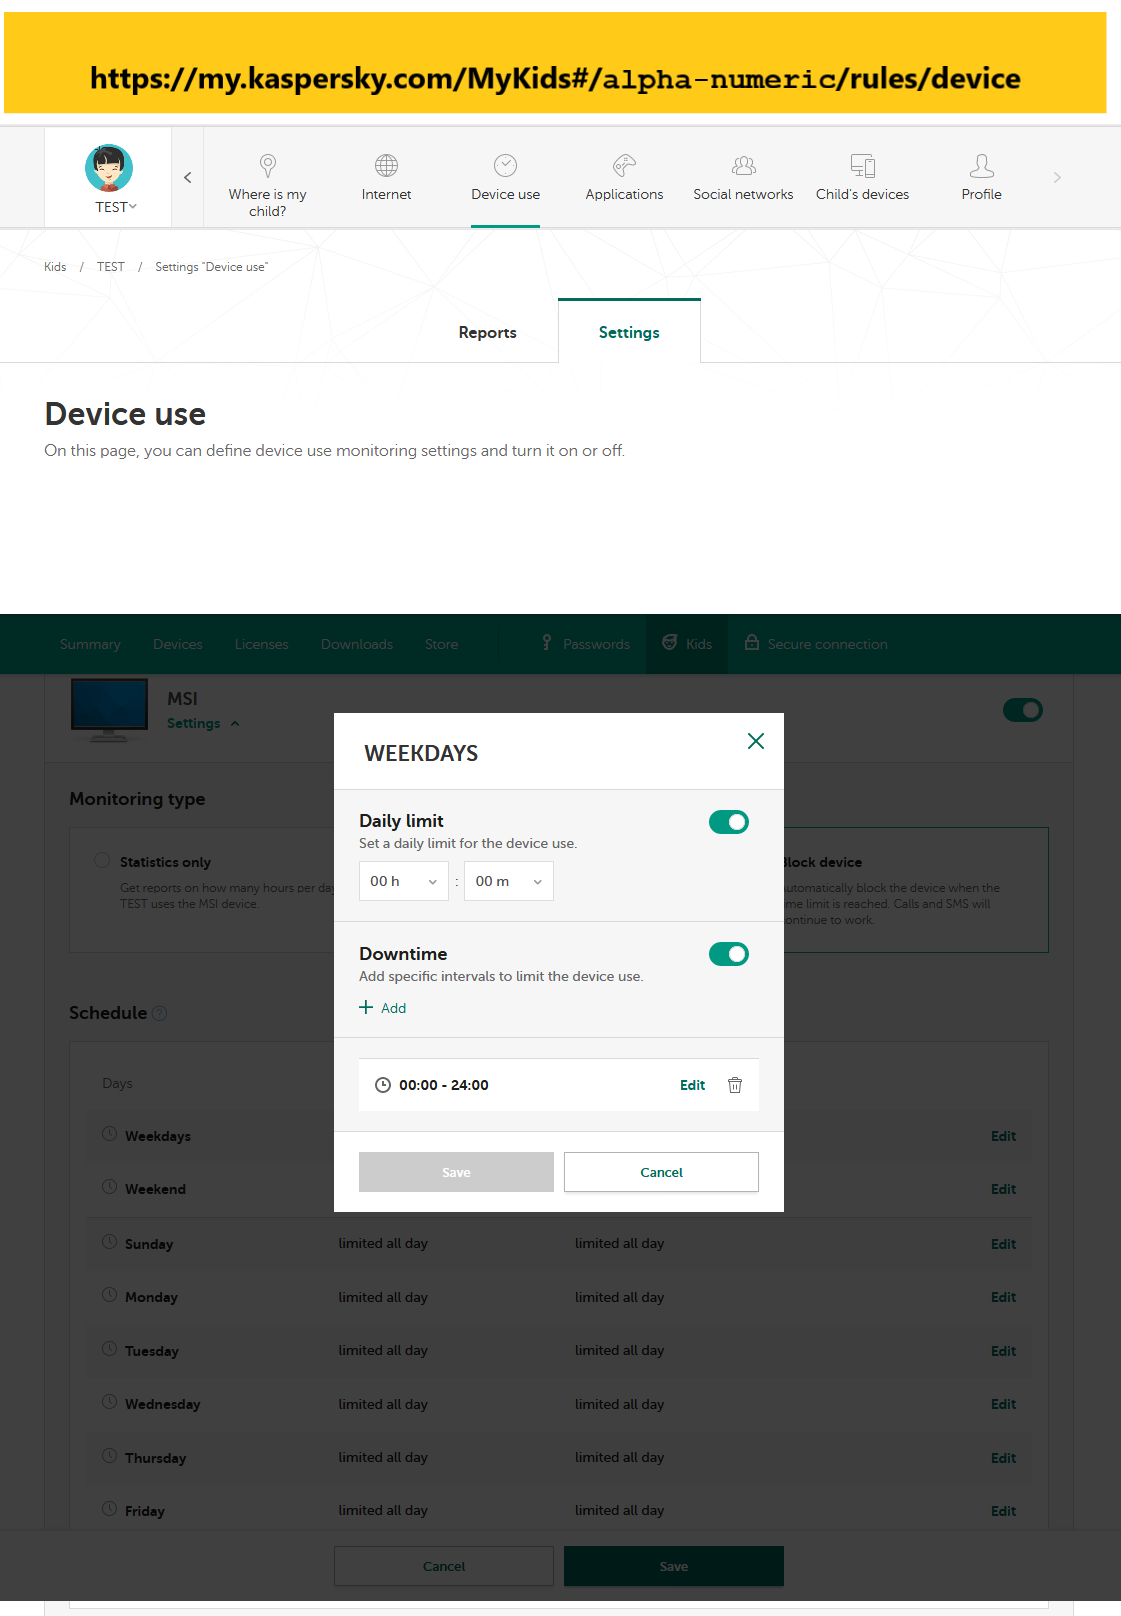The image size is (1121, 1616).
Task: Toggle the MSI device monitoring switch
Action: tap(1023, 710)
